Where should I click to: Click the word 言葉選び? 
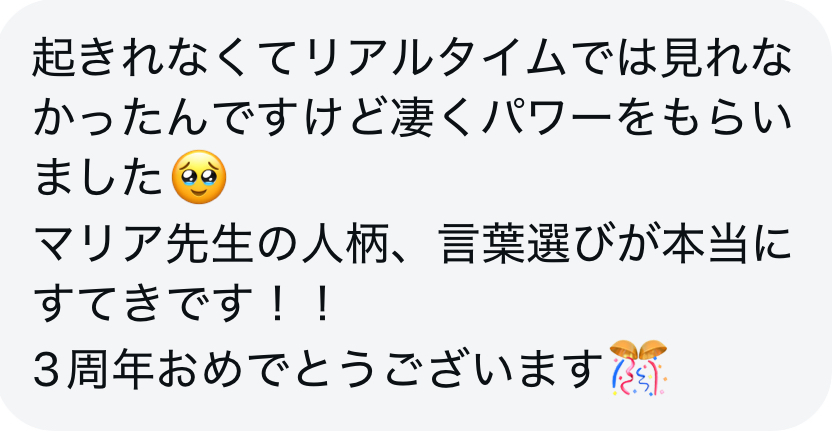(x=525, y=247)
